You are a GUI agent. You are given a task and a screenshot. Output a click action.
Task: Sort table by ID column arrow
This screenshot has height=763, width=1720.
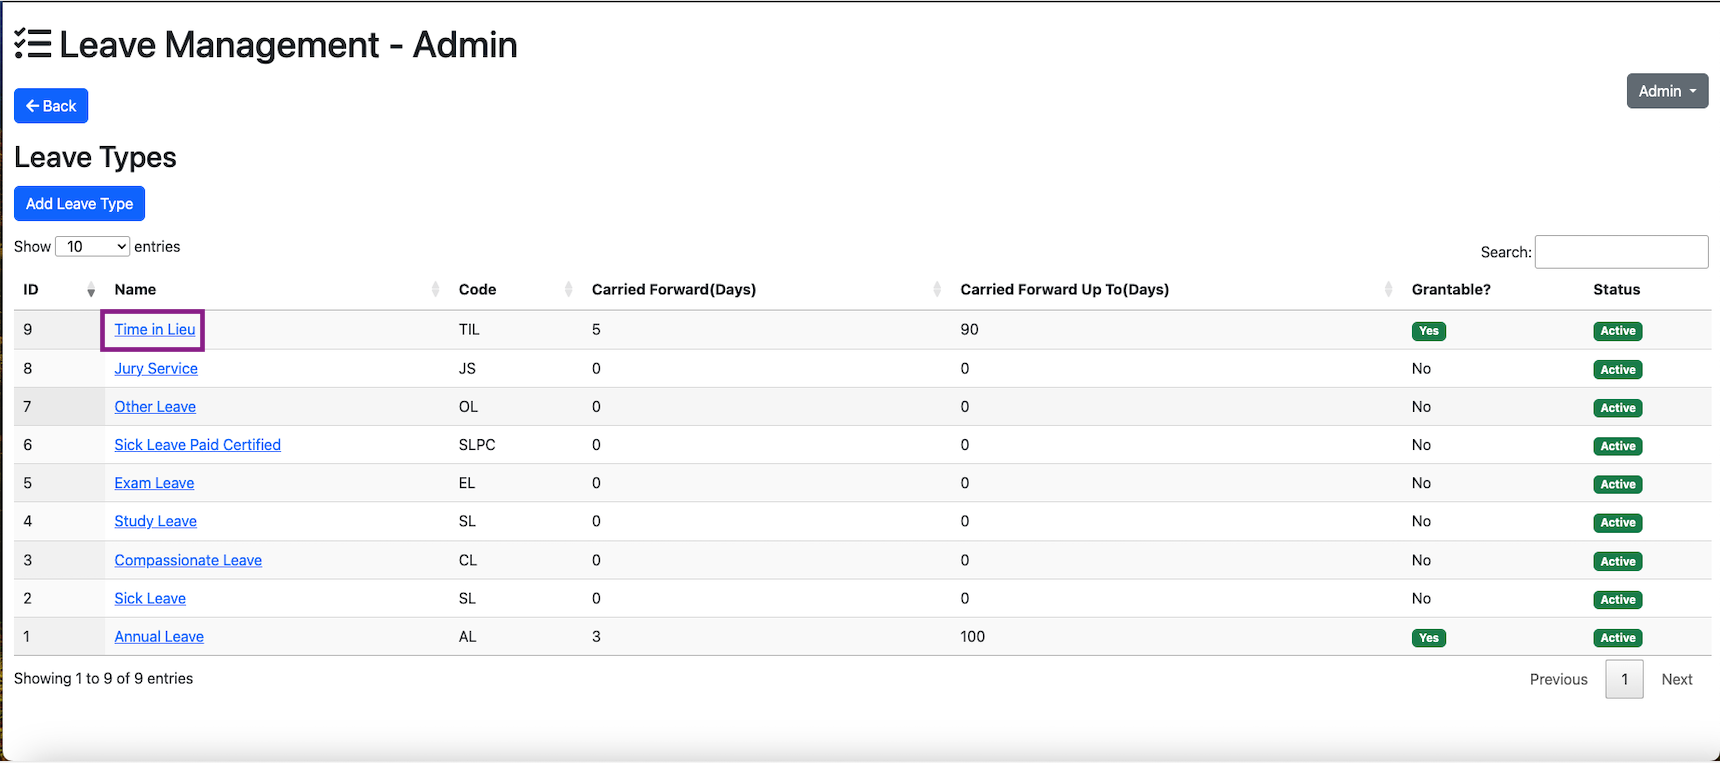point(91,290)
